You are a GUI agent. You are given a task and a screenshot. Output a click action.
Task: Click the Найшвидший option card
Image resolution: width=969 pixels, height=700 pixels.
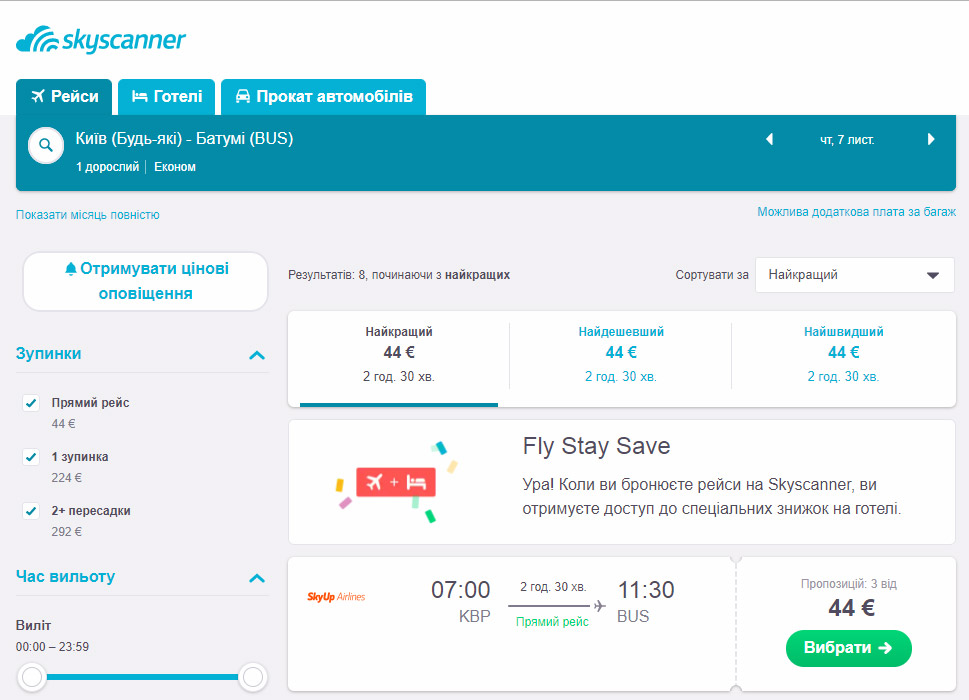843,354
